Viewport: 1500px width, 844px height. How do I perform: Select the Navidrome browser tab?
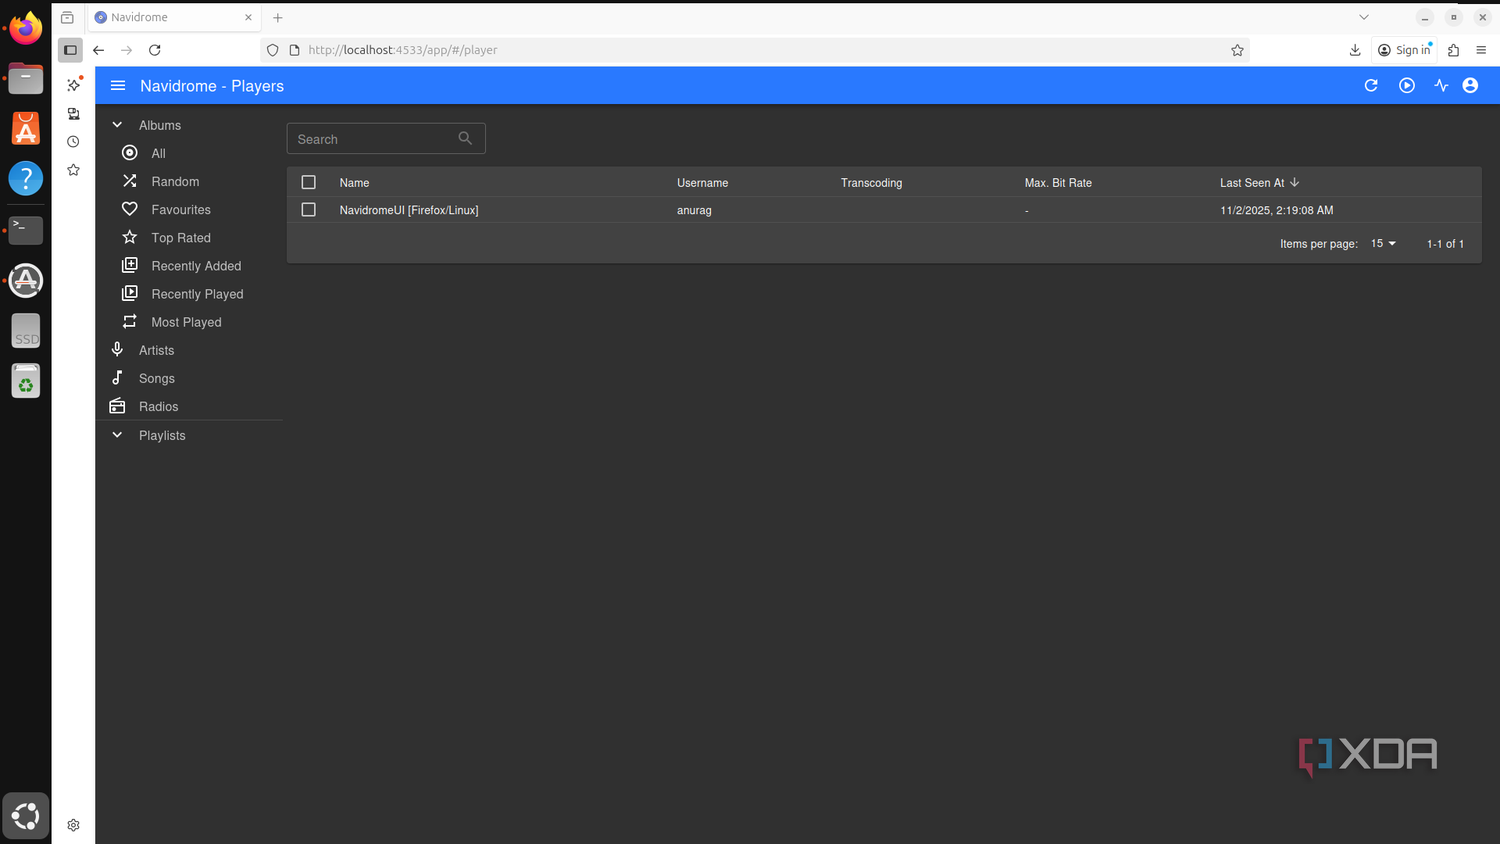pyautogui.click(x=174, y=17)
